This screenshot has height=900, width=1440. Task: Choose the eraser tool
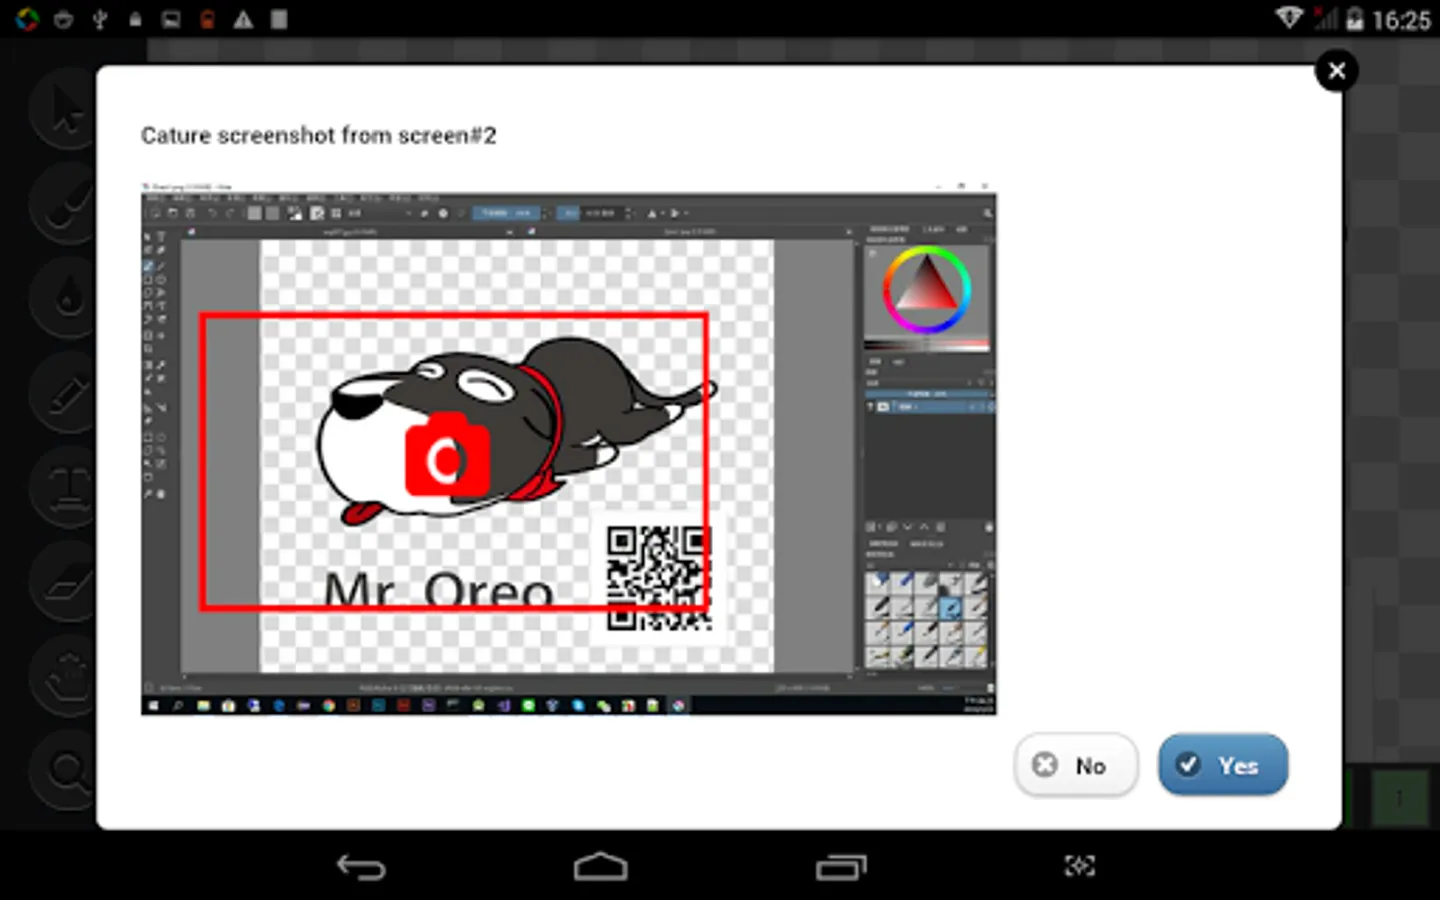66,583
